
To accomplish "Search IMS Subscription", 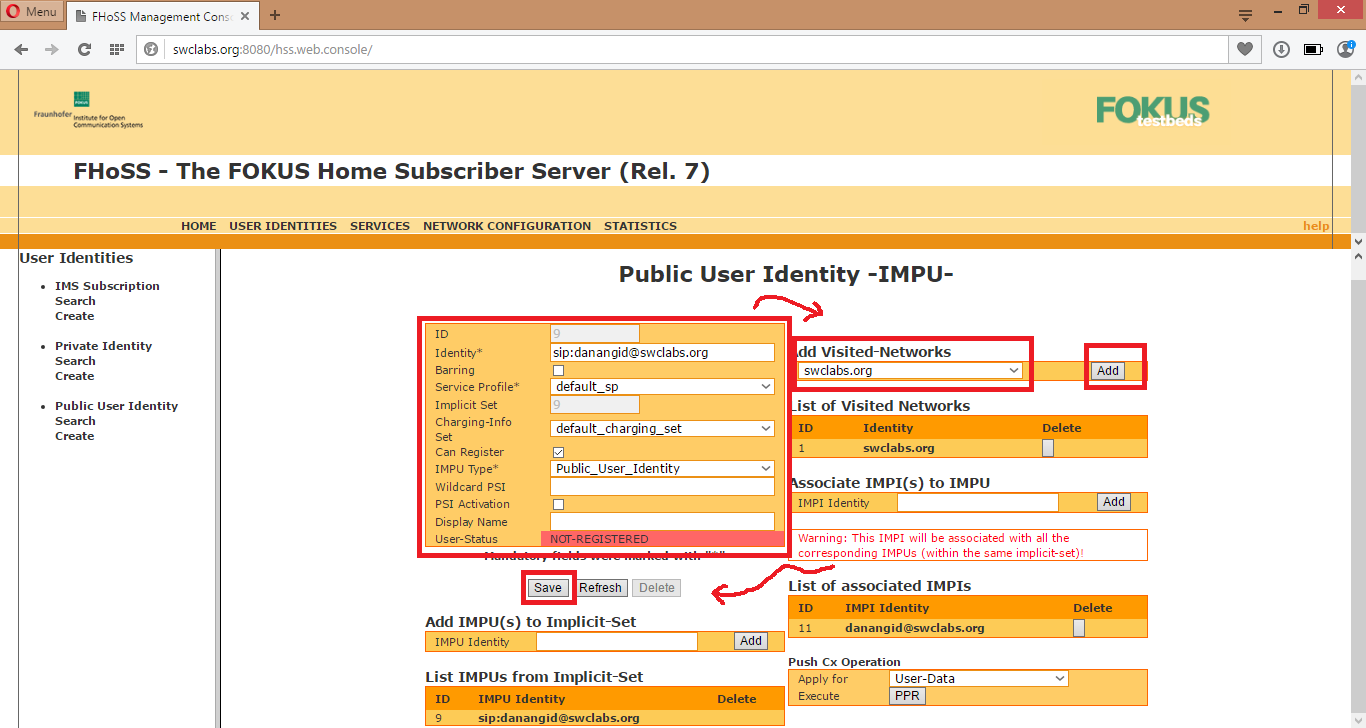I will [75, 301].
